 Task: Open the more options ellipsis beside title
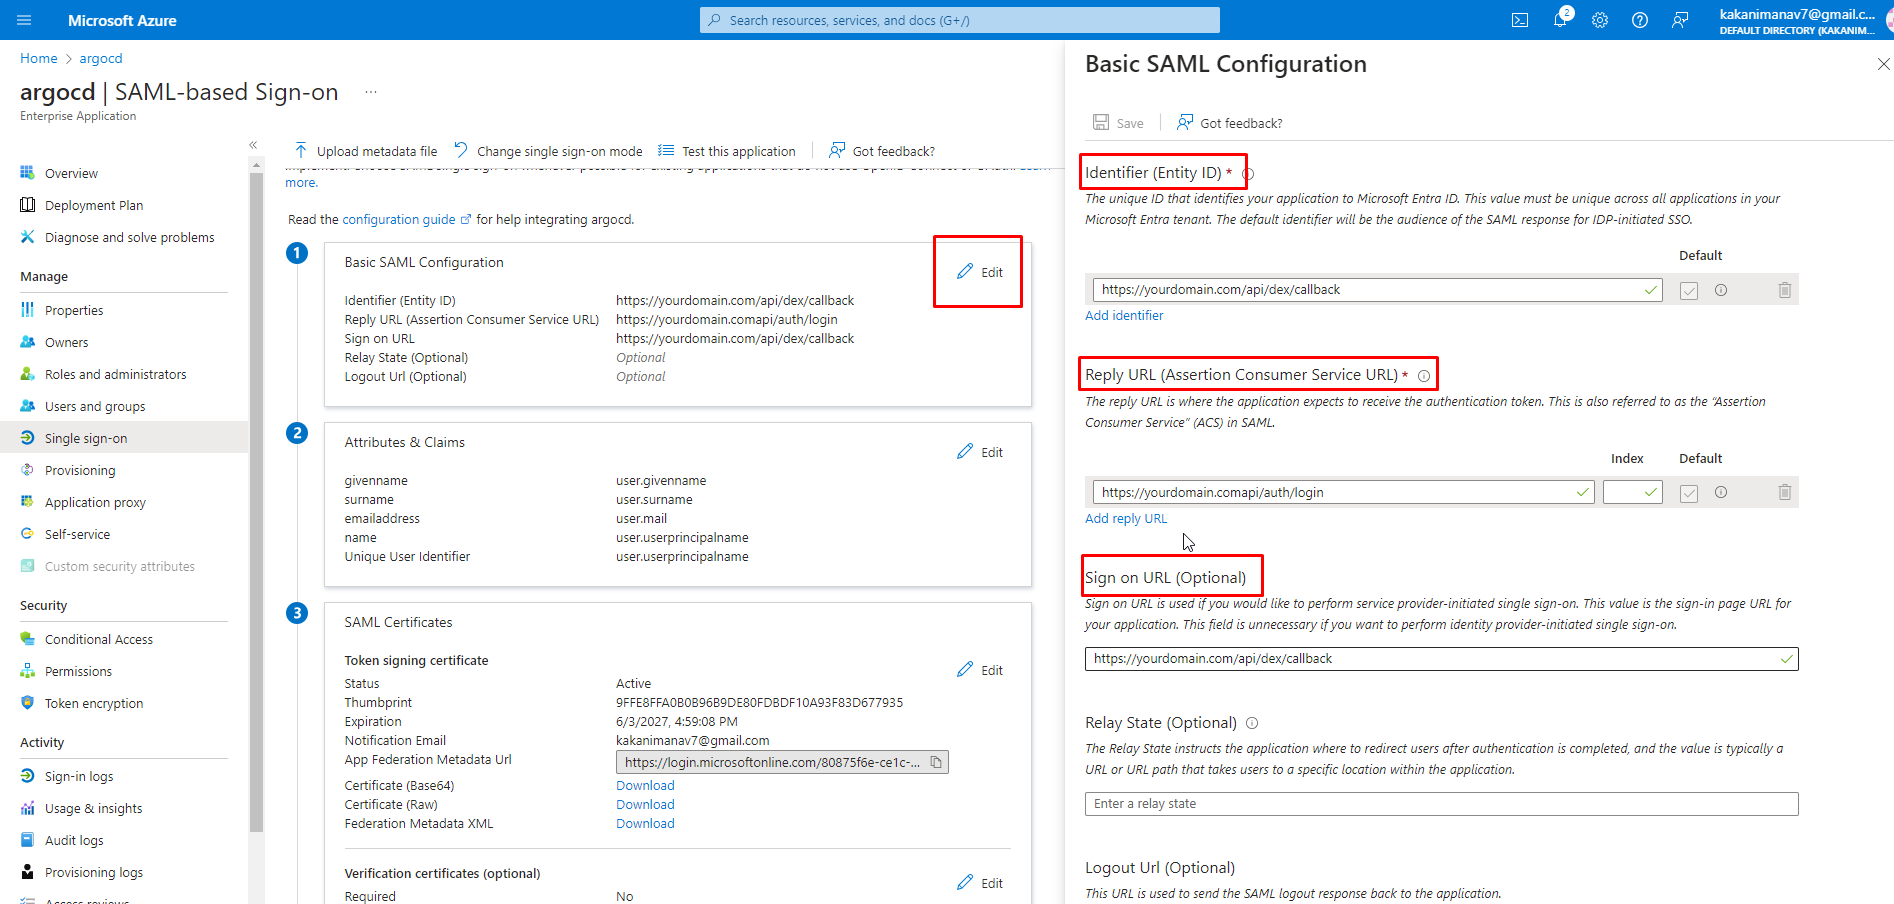tap(371, 92)
